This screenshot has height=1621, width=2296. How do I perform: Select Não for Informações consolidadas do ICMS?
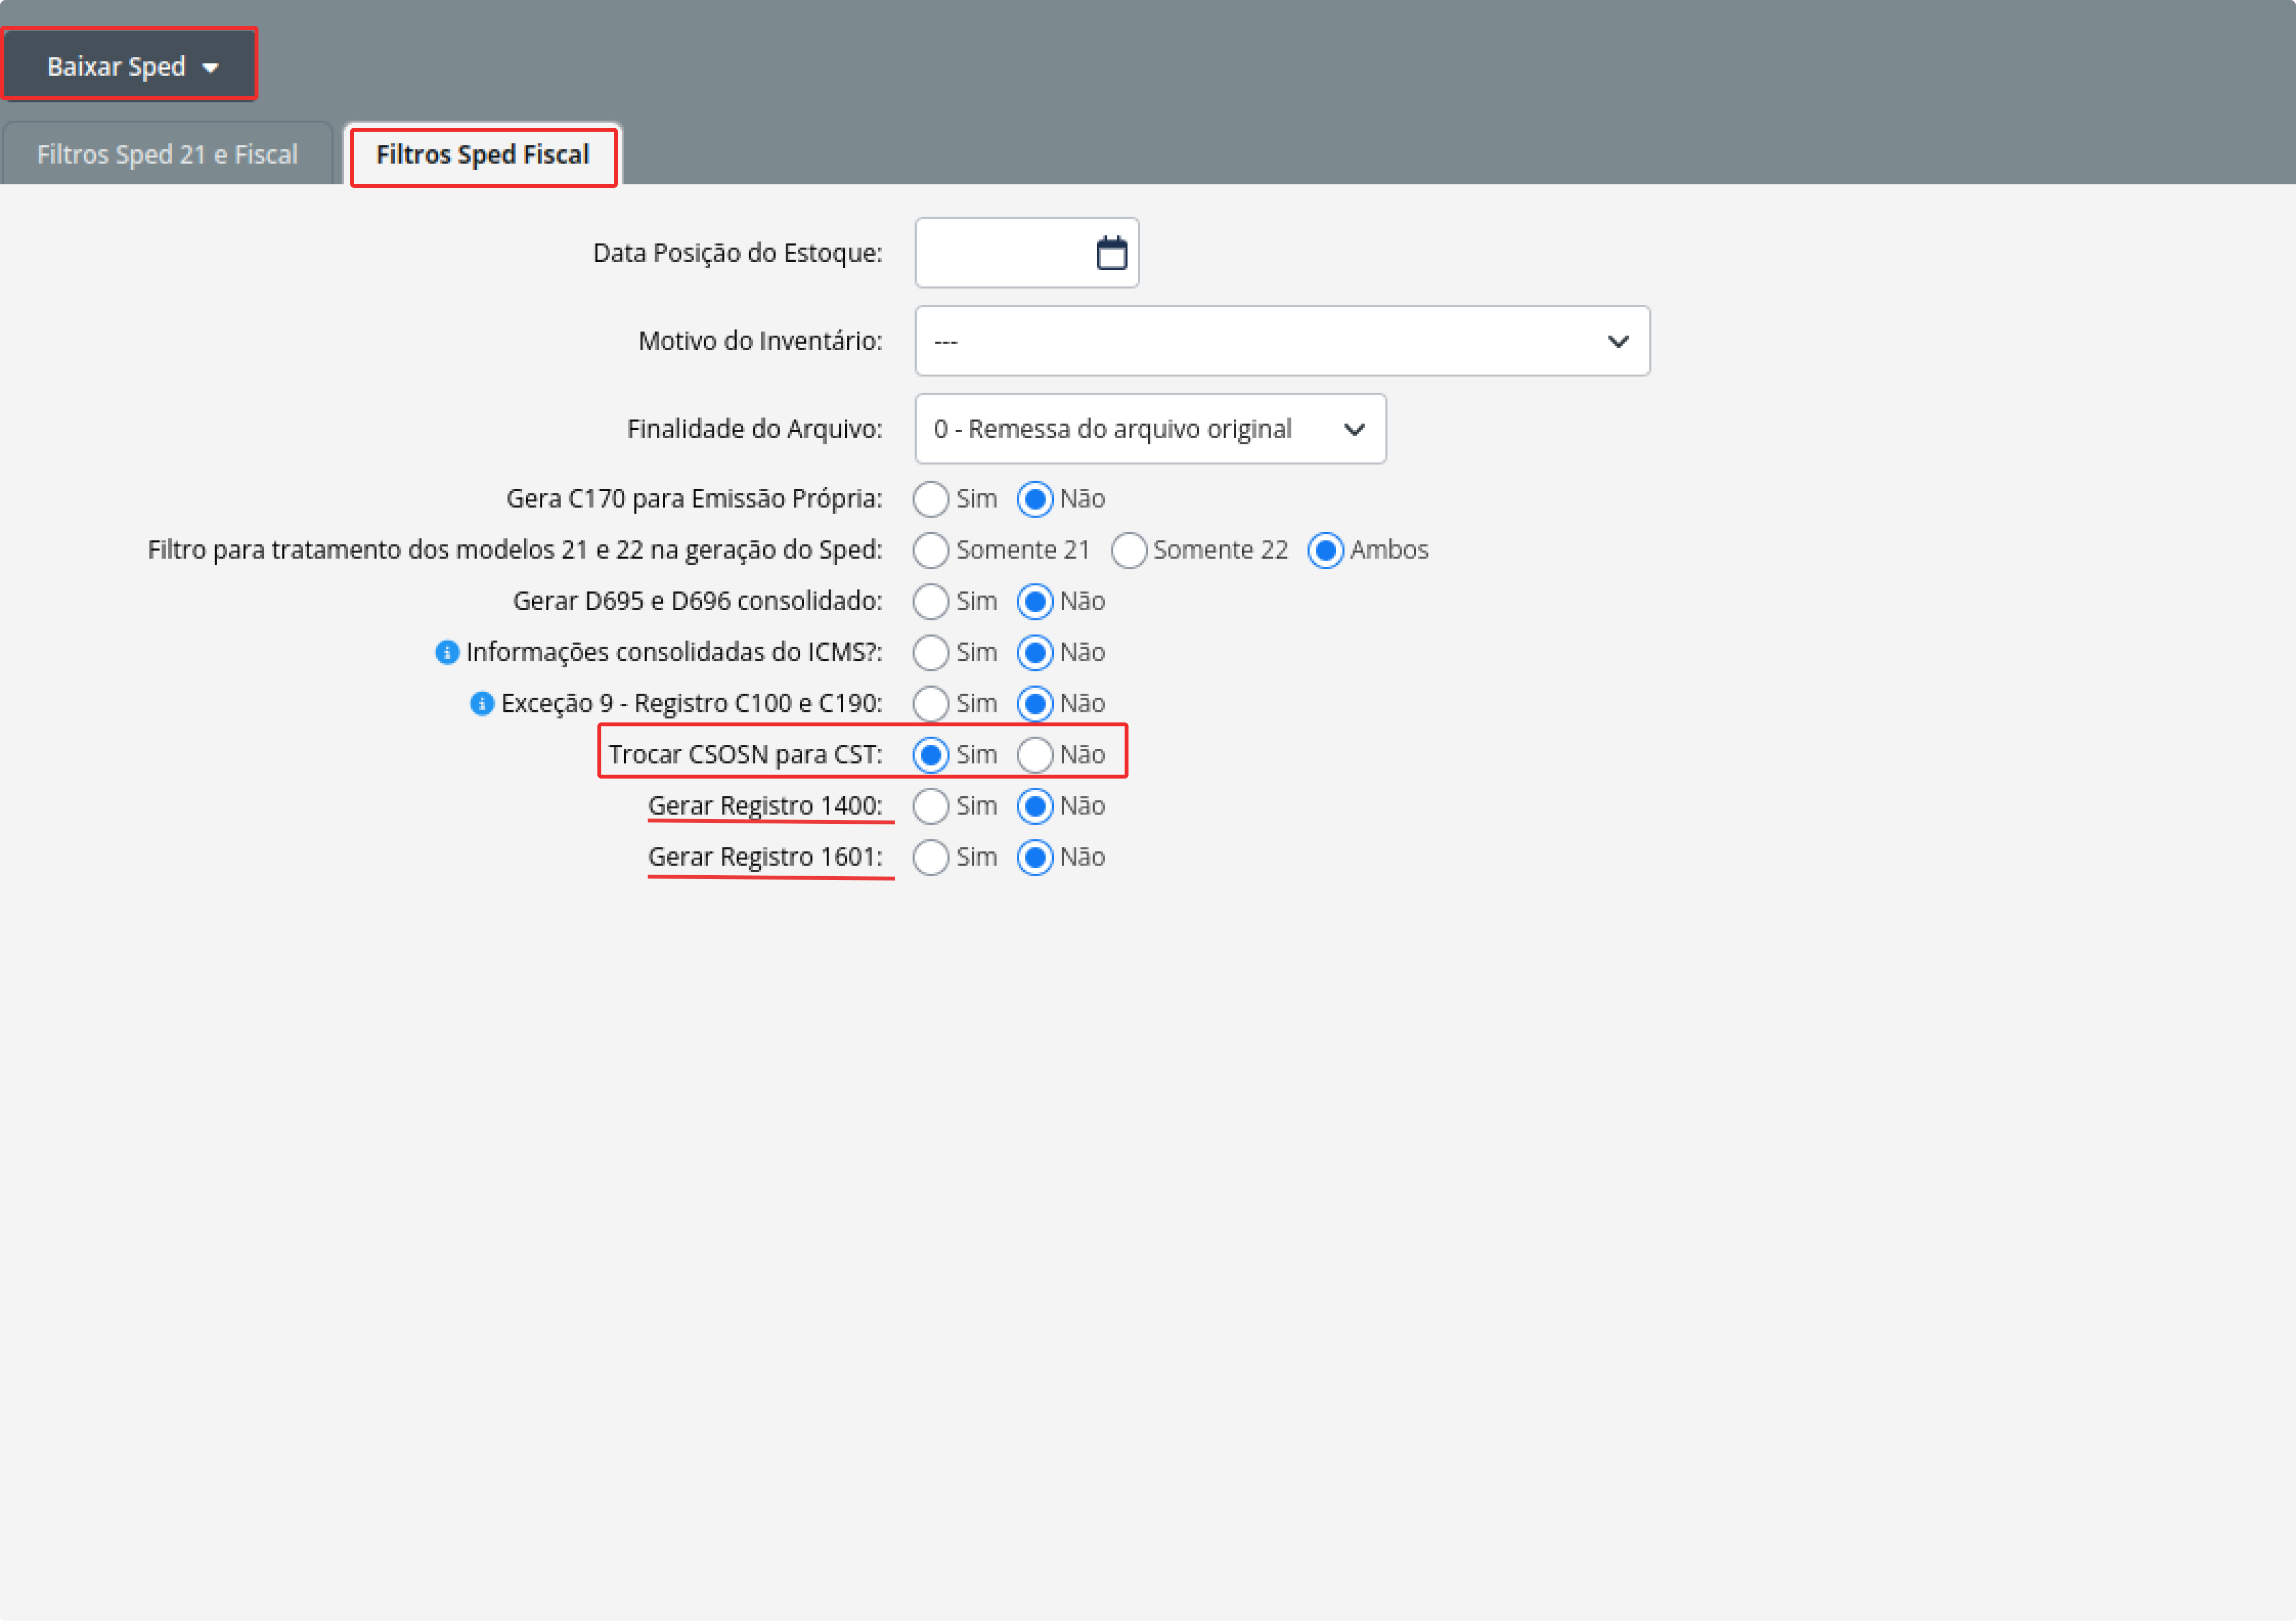(x=1035, y=653)
